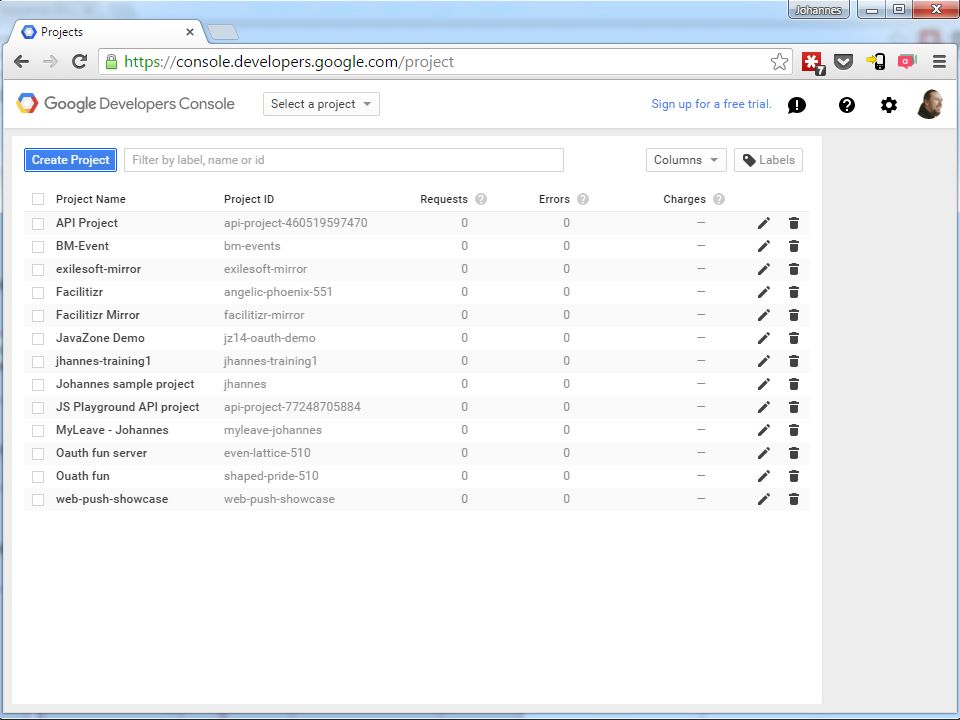Open the user avatar account menu
960x720 pixels.
pyautogui.click(x=930, y=104)
